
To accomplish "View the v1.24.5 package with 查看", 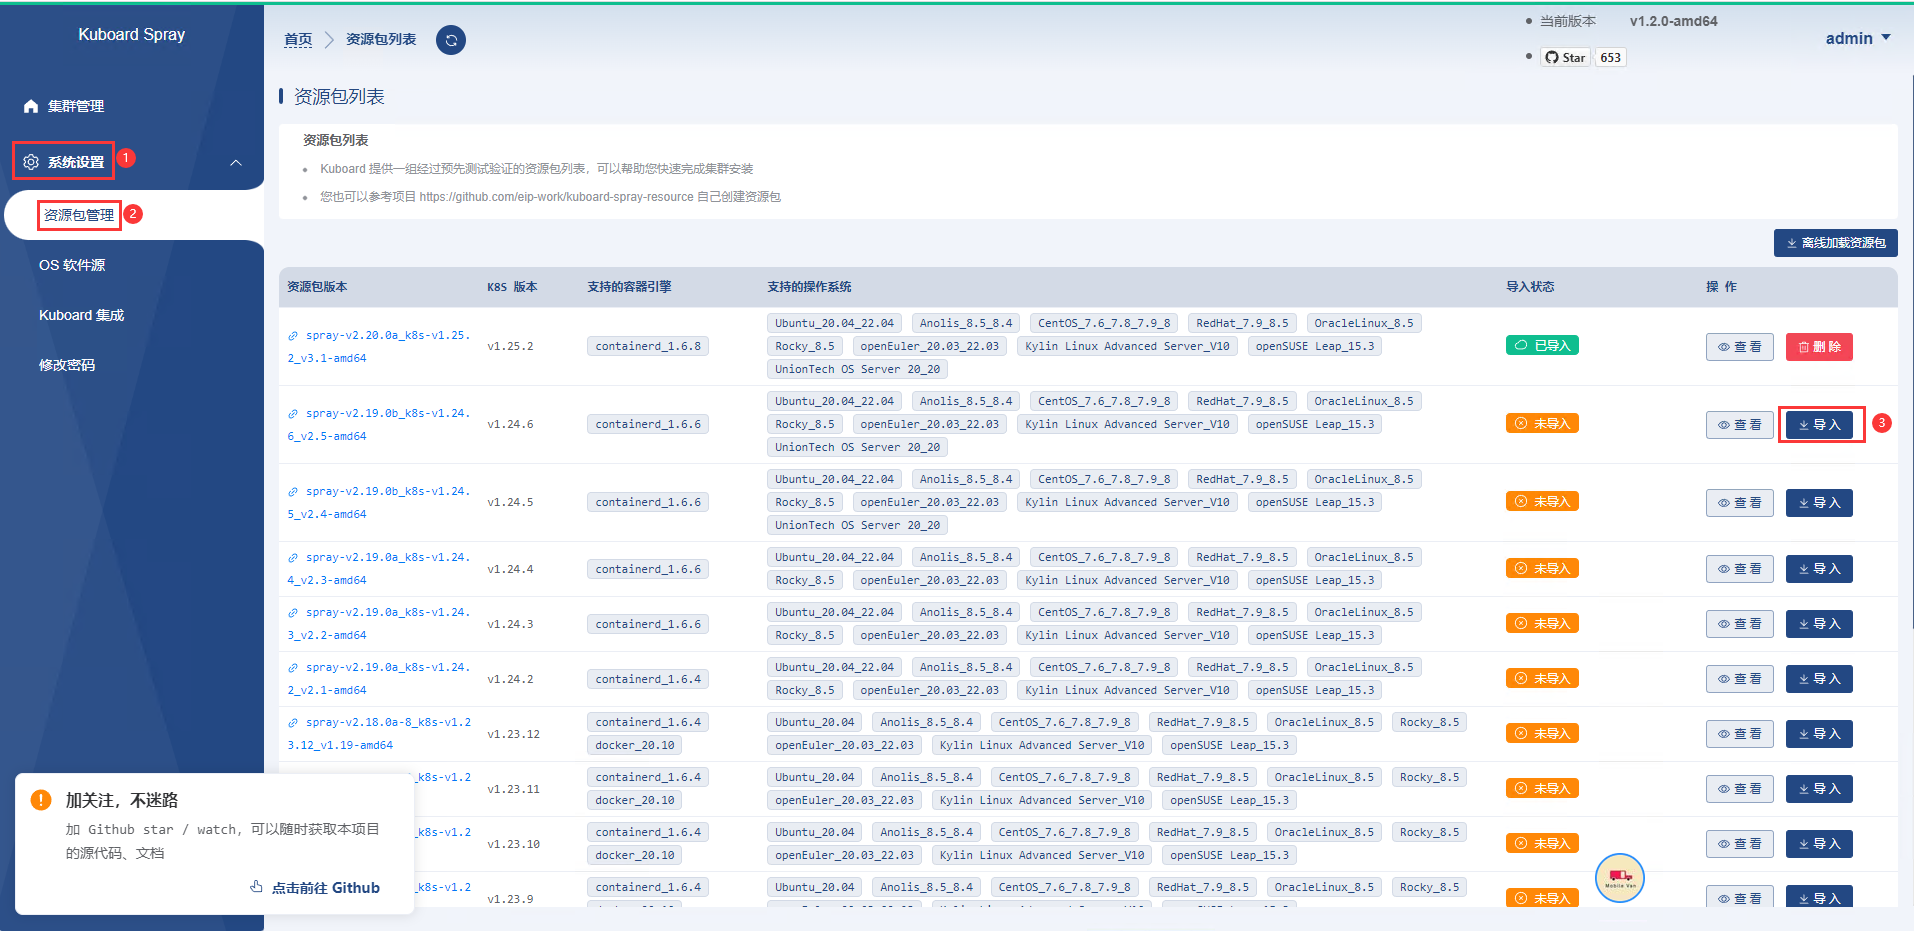I will (1740, 503).
